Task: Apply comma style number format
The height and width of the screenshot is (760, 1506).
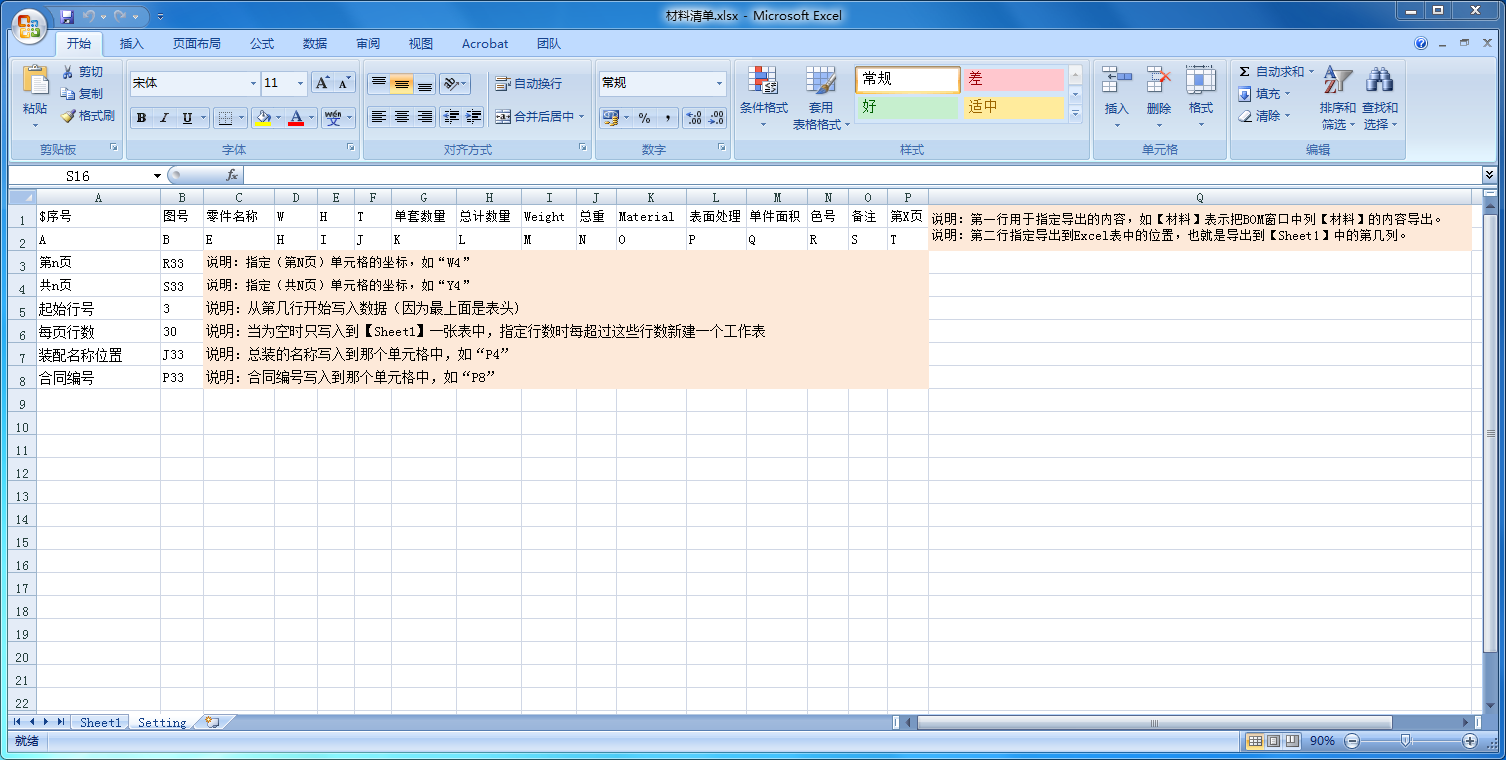Action: 667,118
